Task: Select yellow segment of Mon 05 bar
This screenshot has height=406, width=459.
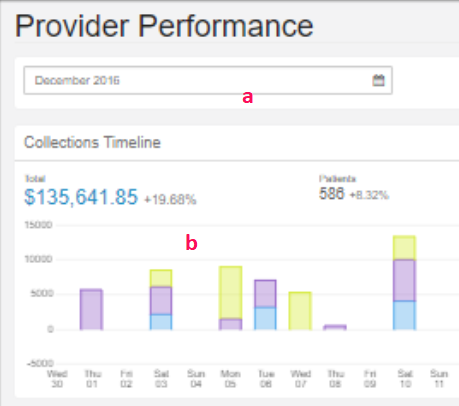Action: point(230,293)
